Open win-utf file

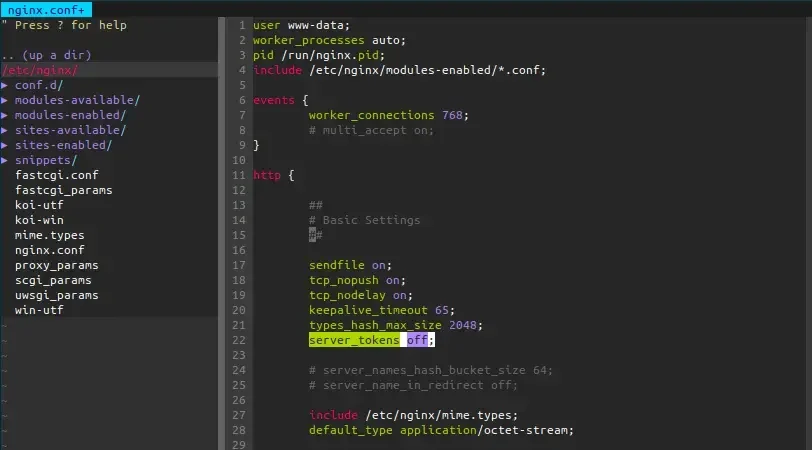tap(39, 310)
